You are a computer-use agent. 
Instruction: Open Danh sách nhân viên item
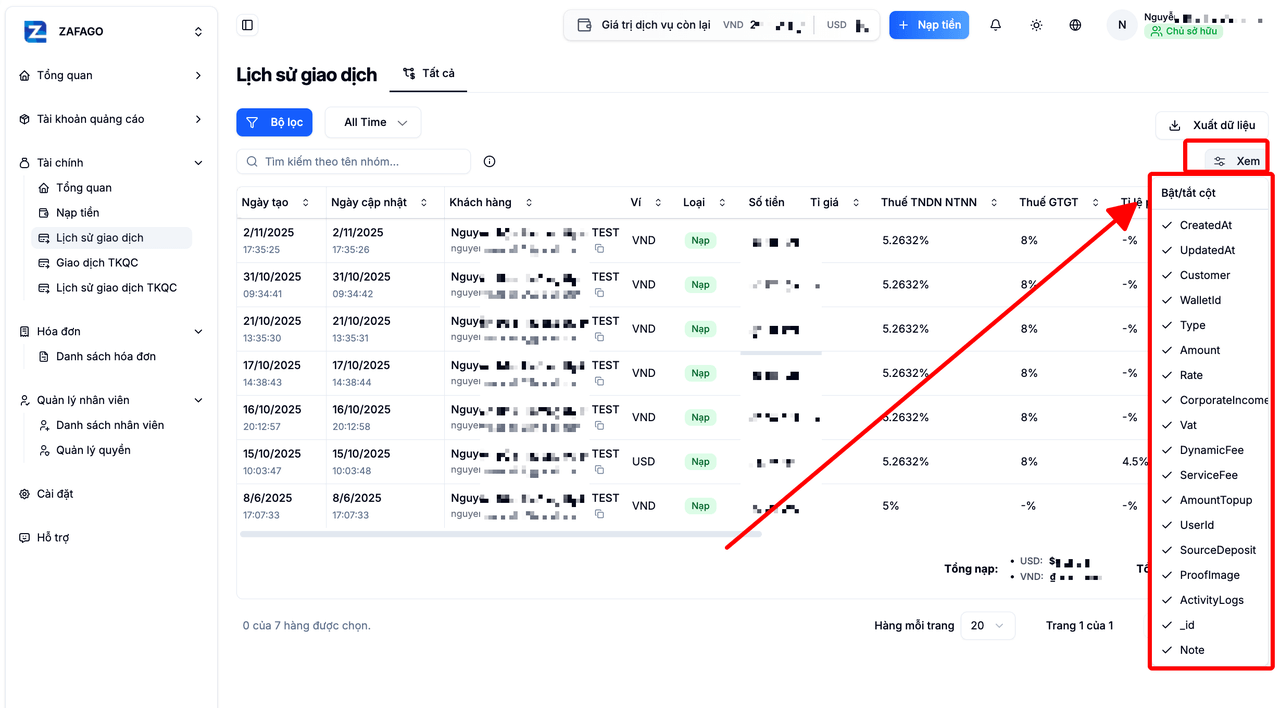click(112, 425)
